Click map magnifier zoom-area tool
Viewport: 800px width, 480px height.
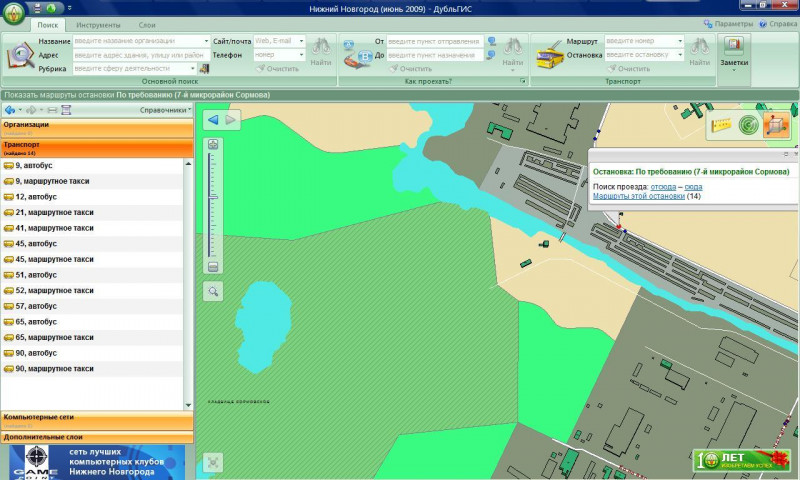[213, 291]
